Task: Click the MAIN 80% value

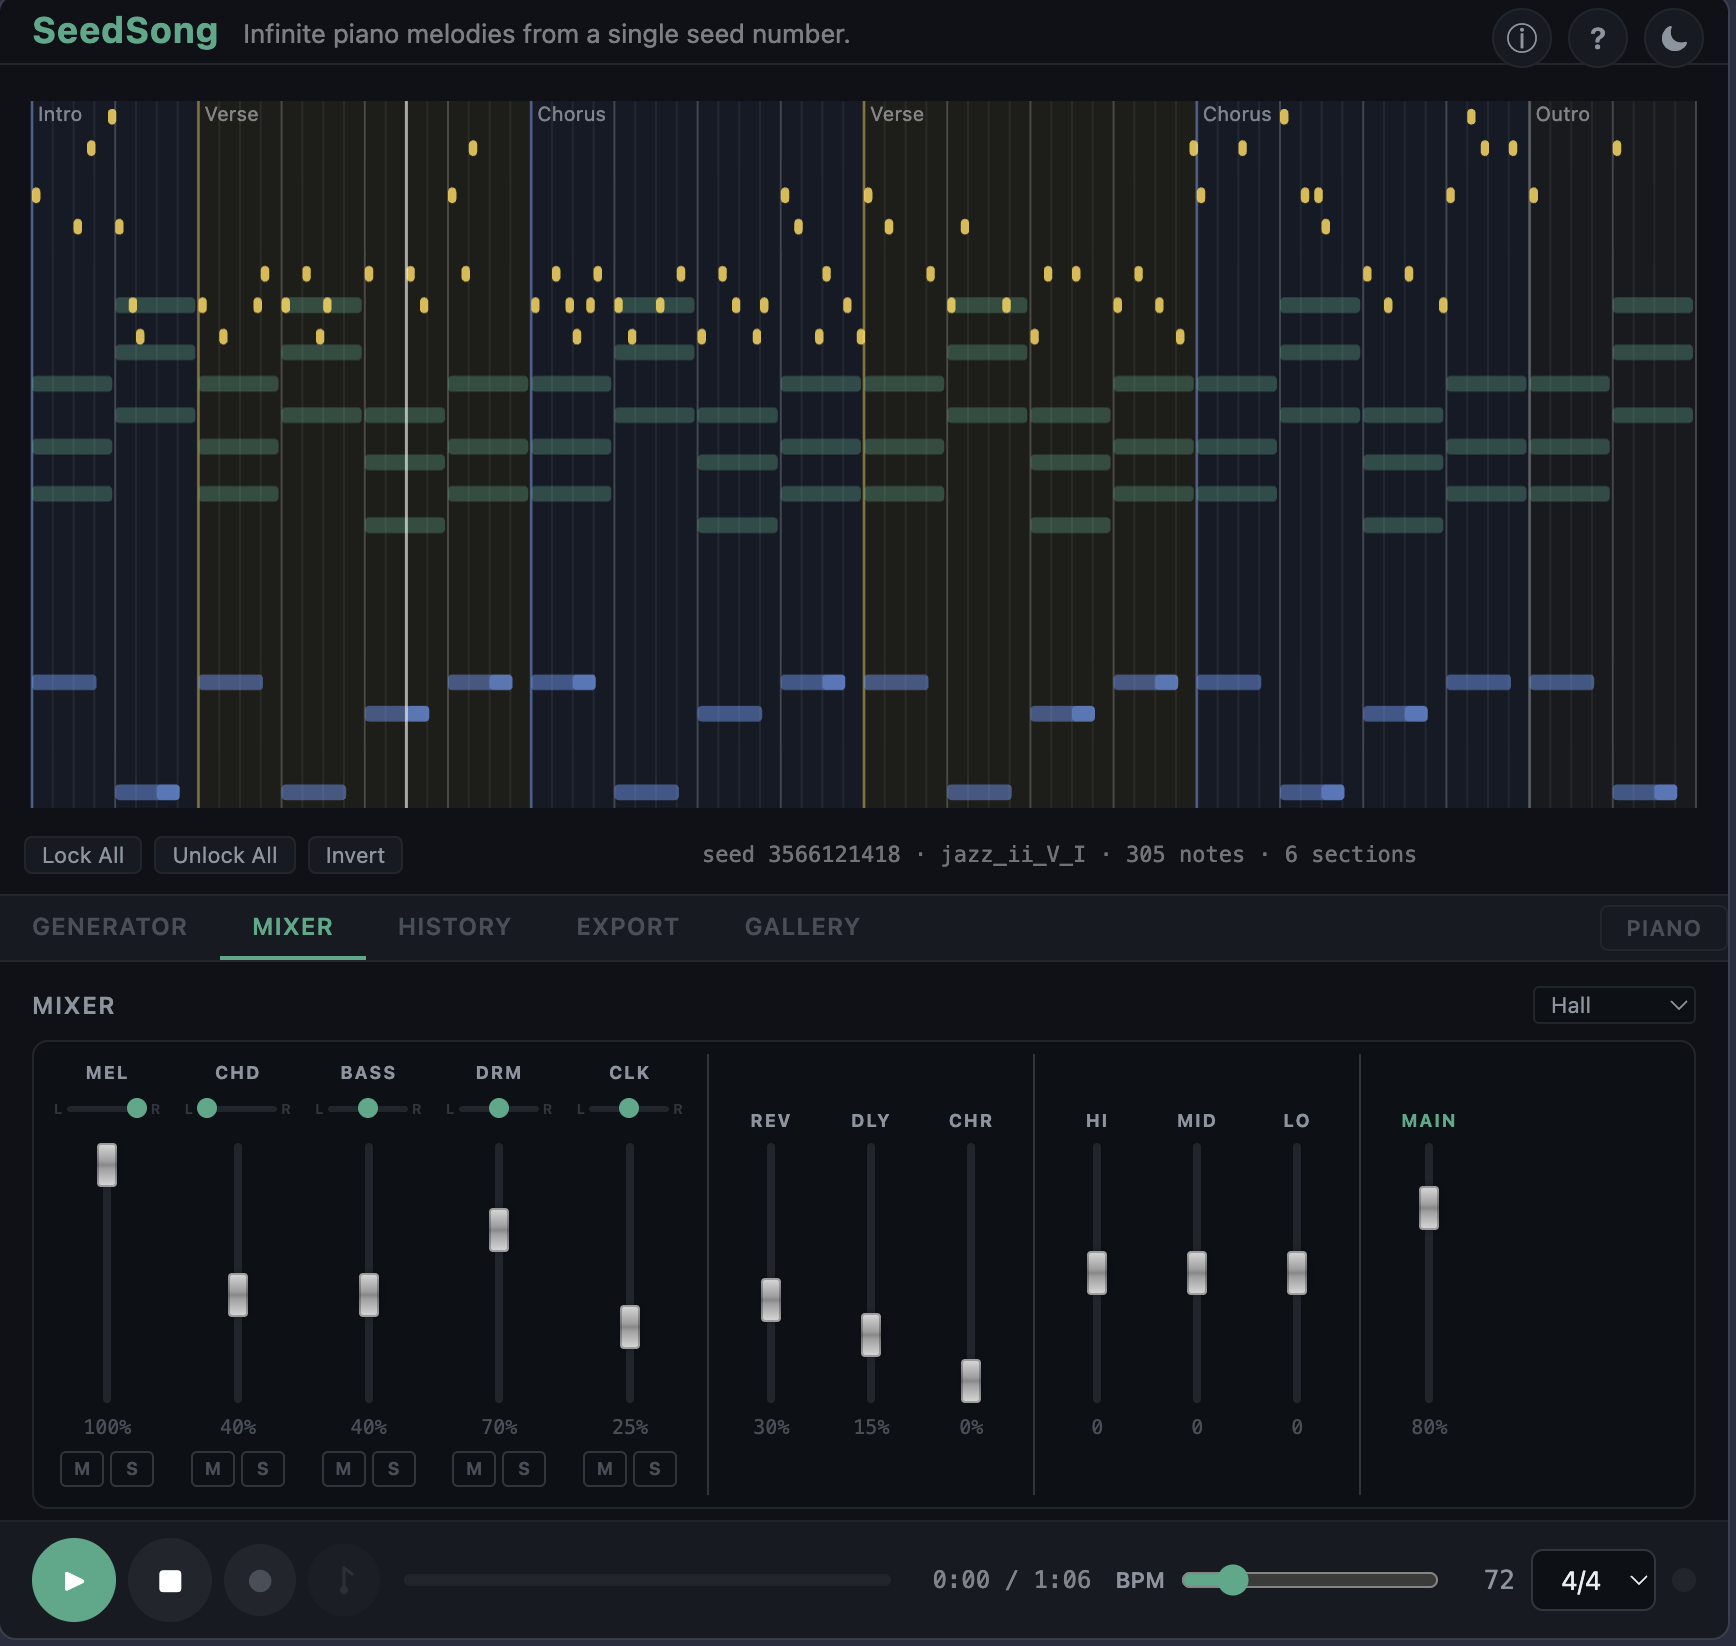Action: coord(1429,1427)
